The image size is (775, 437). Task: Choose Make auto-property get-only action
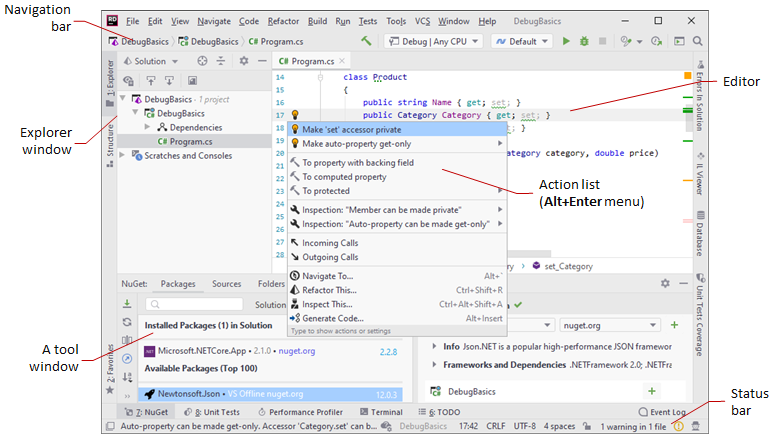click(397, 144)
